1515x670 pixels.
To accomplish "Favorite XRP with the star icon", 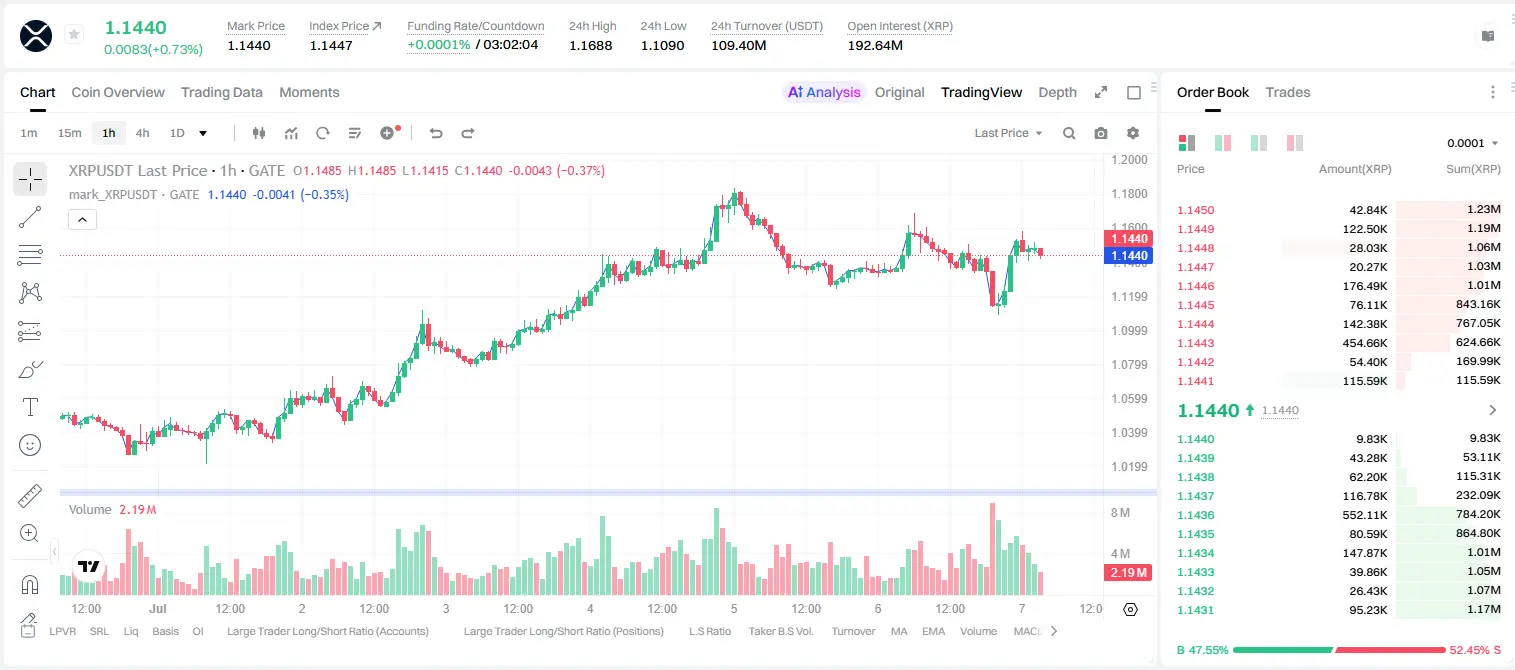I will coord(74,35).
